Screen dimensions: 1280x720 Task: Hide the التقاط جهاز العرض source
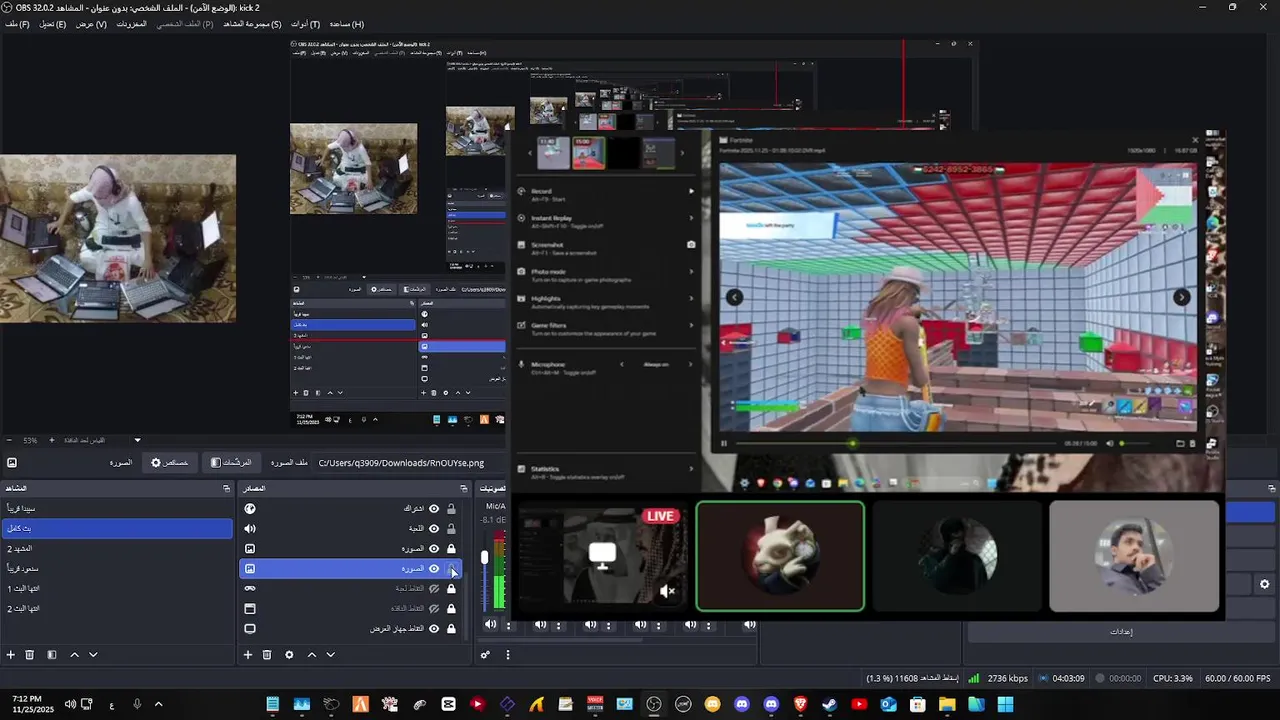434,629
